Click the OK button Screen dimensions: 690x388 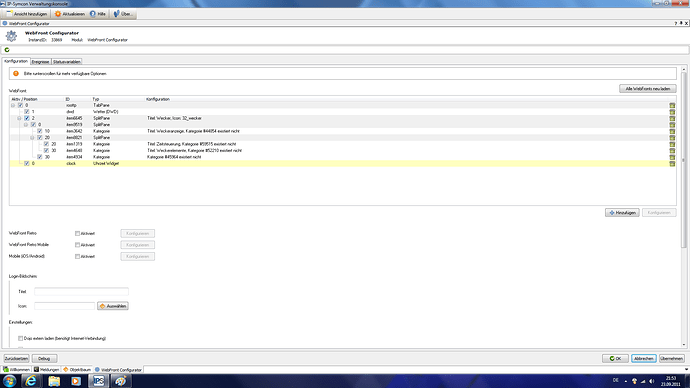tap(615, 359)
